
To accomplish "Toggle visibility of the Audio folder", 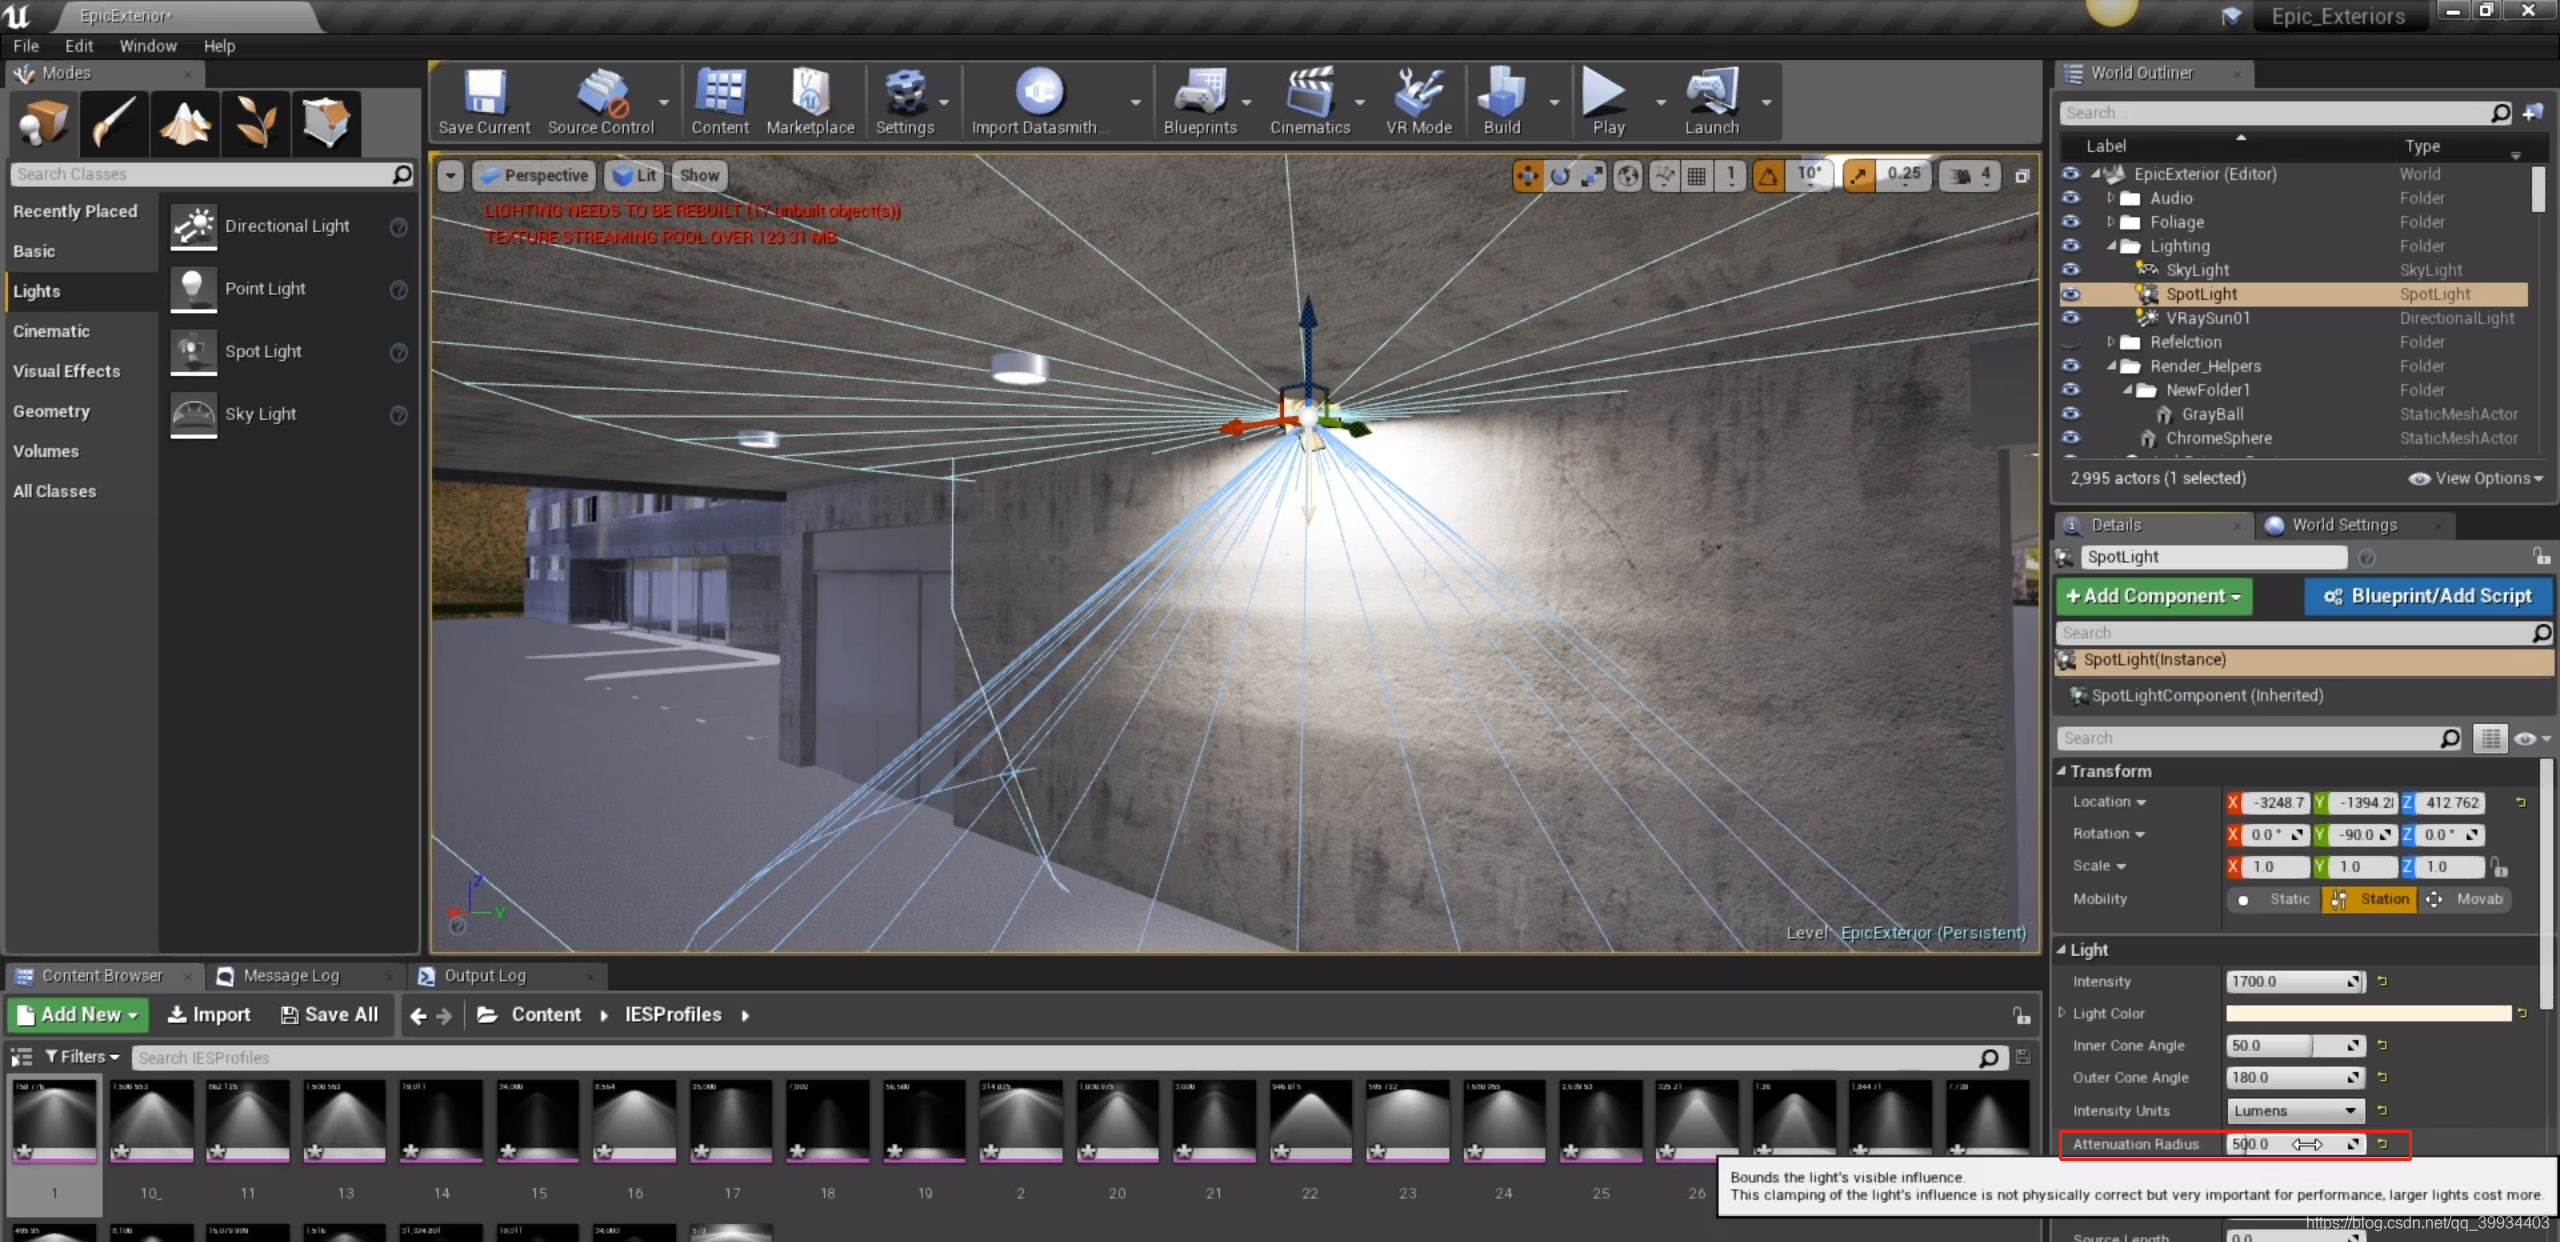I will [x=2071, y=198].
